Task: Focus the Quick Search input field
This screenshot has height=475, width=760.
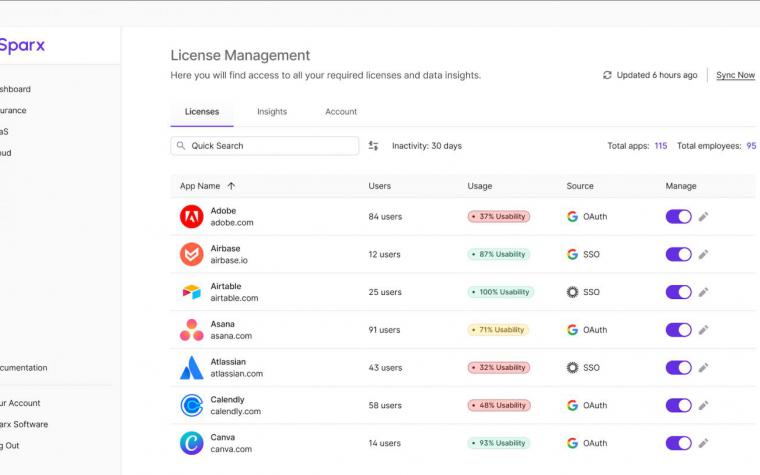Action: pos(265,146)
